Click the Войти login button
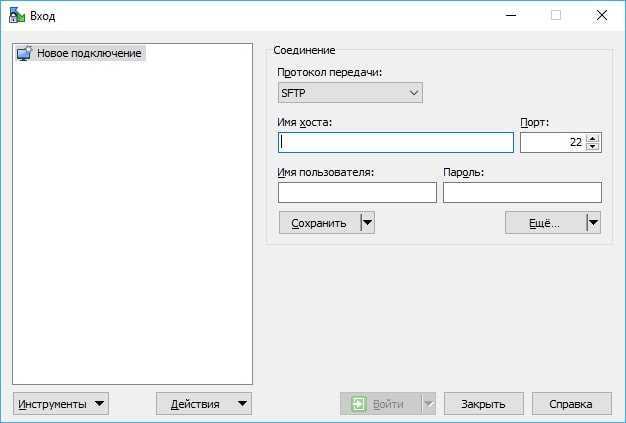The width and height of the screenshot is (626, 423). (380, 404)
